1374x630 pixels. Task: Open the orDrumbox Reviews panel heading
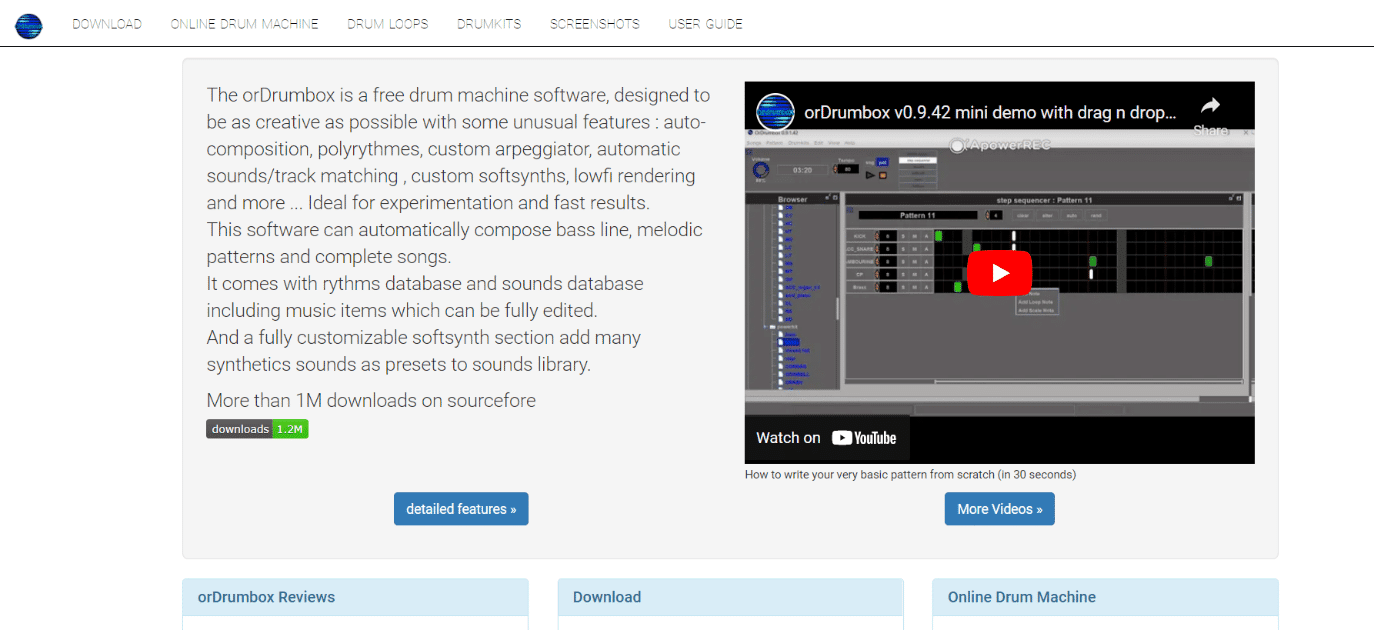266,597
